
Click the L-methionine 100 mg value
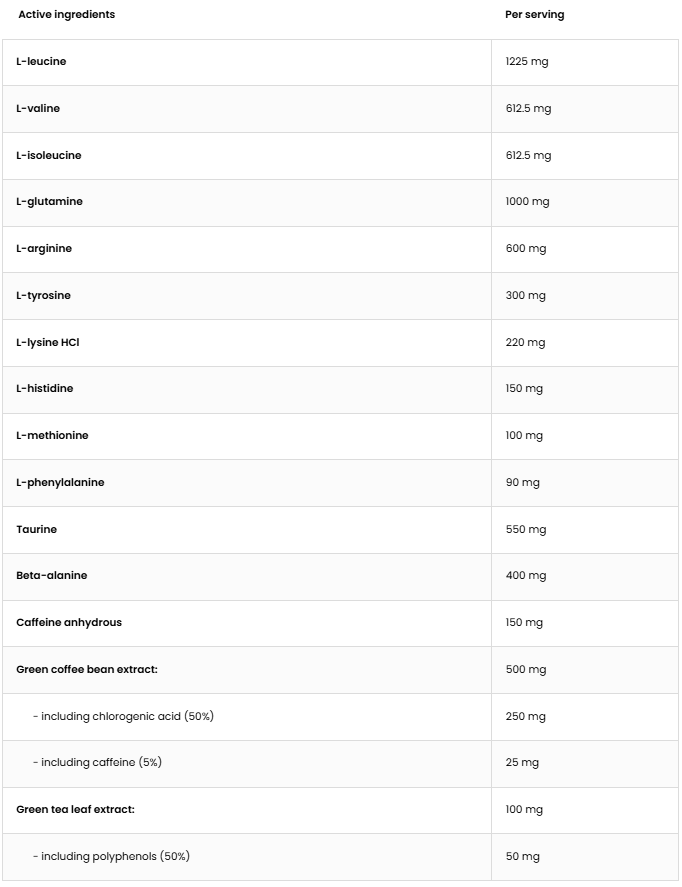coord(524,436)
